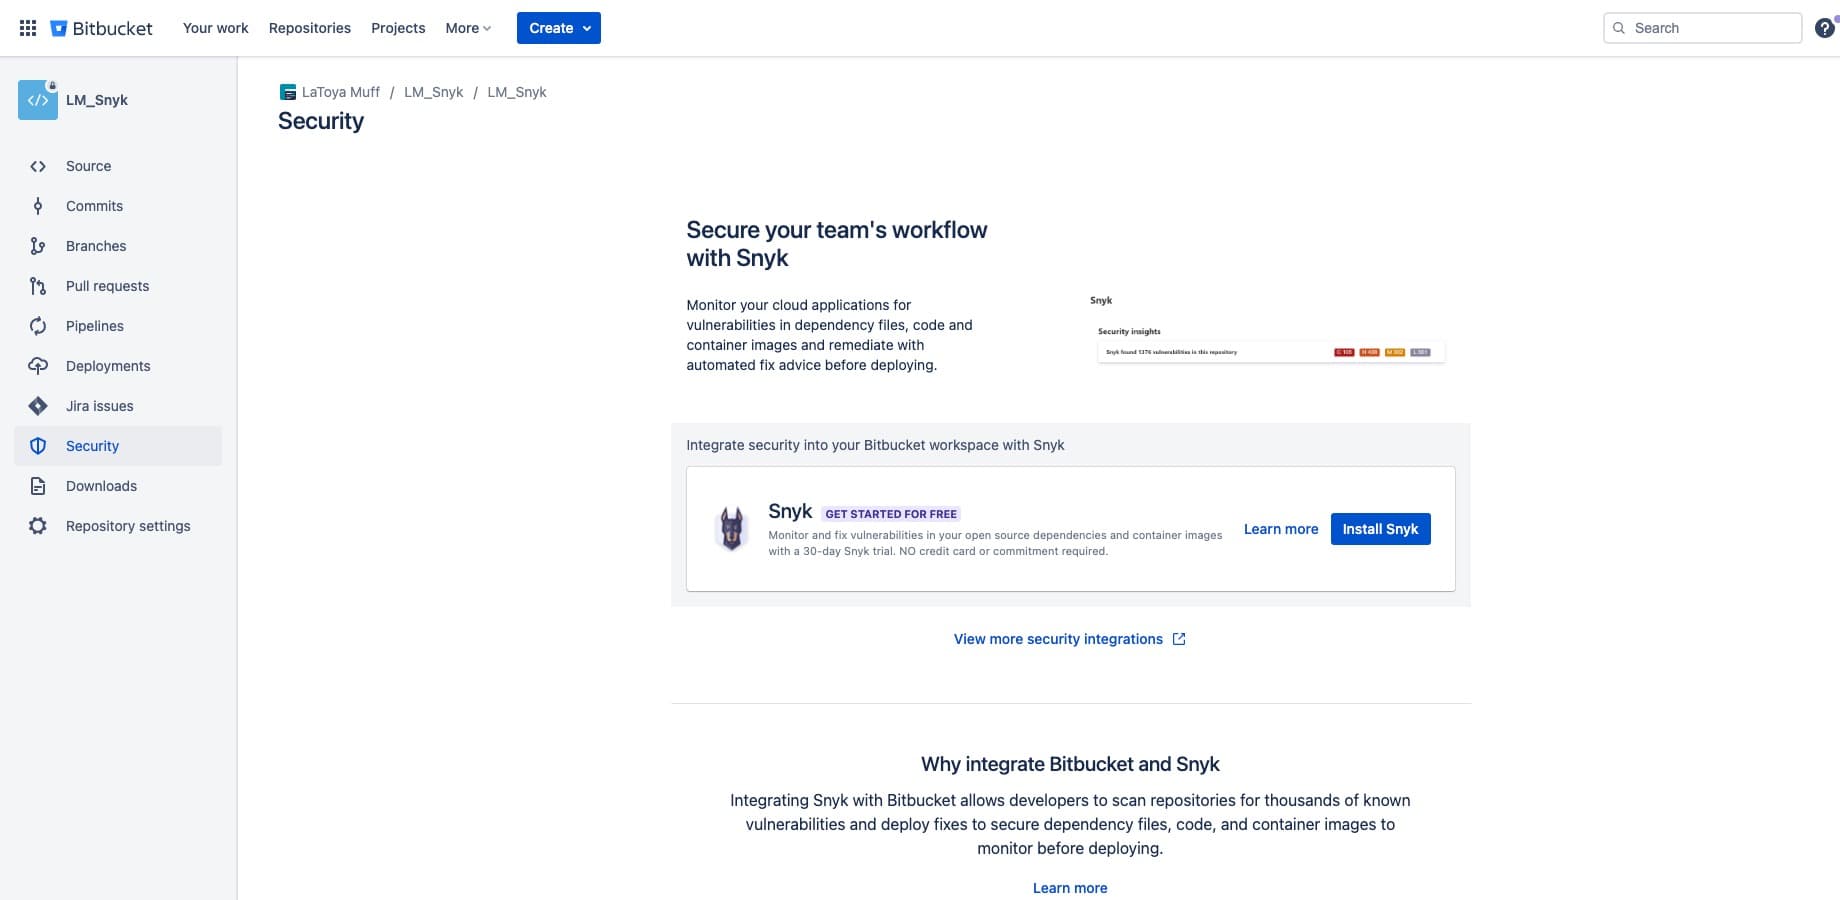Go to Source in sidebar
1840x900 pixels.
click(118, 166)
